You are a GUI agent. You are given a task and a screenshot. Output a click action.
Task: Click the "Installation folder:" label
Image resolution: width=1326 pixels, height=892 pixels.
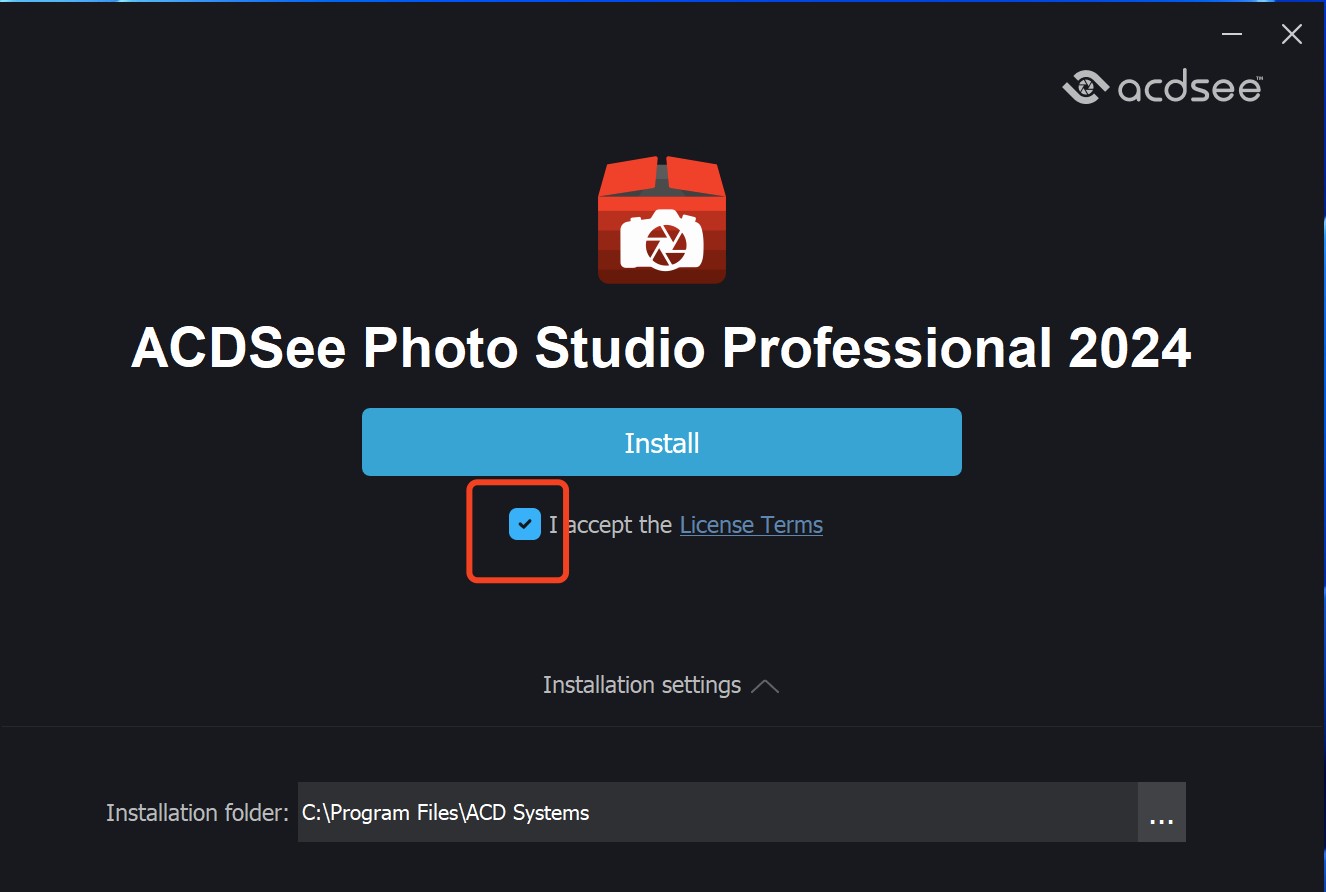pos(197,813)
